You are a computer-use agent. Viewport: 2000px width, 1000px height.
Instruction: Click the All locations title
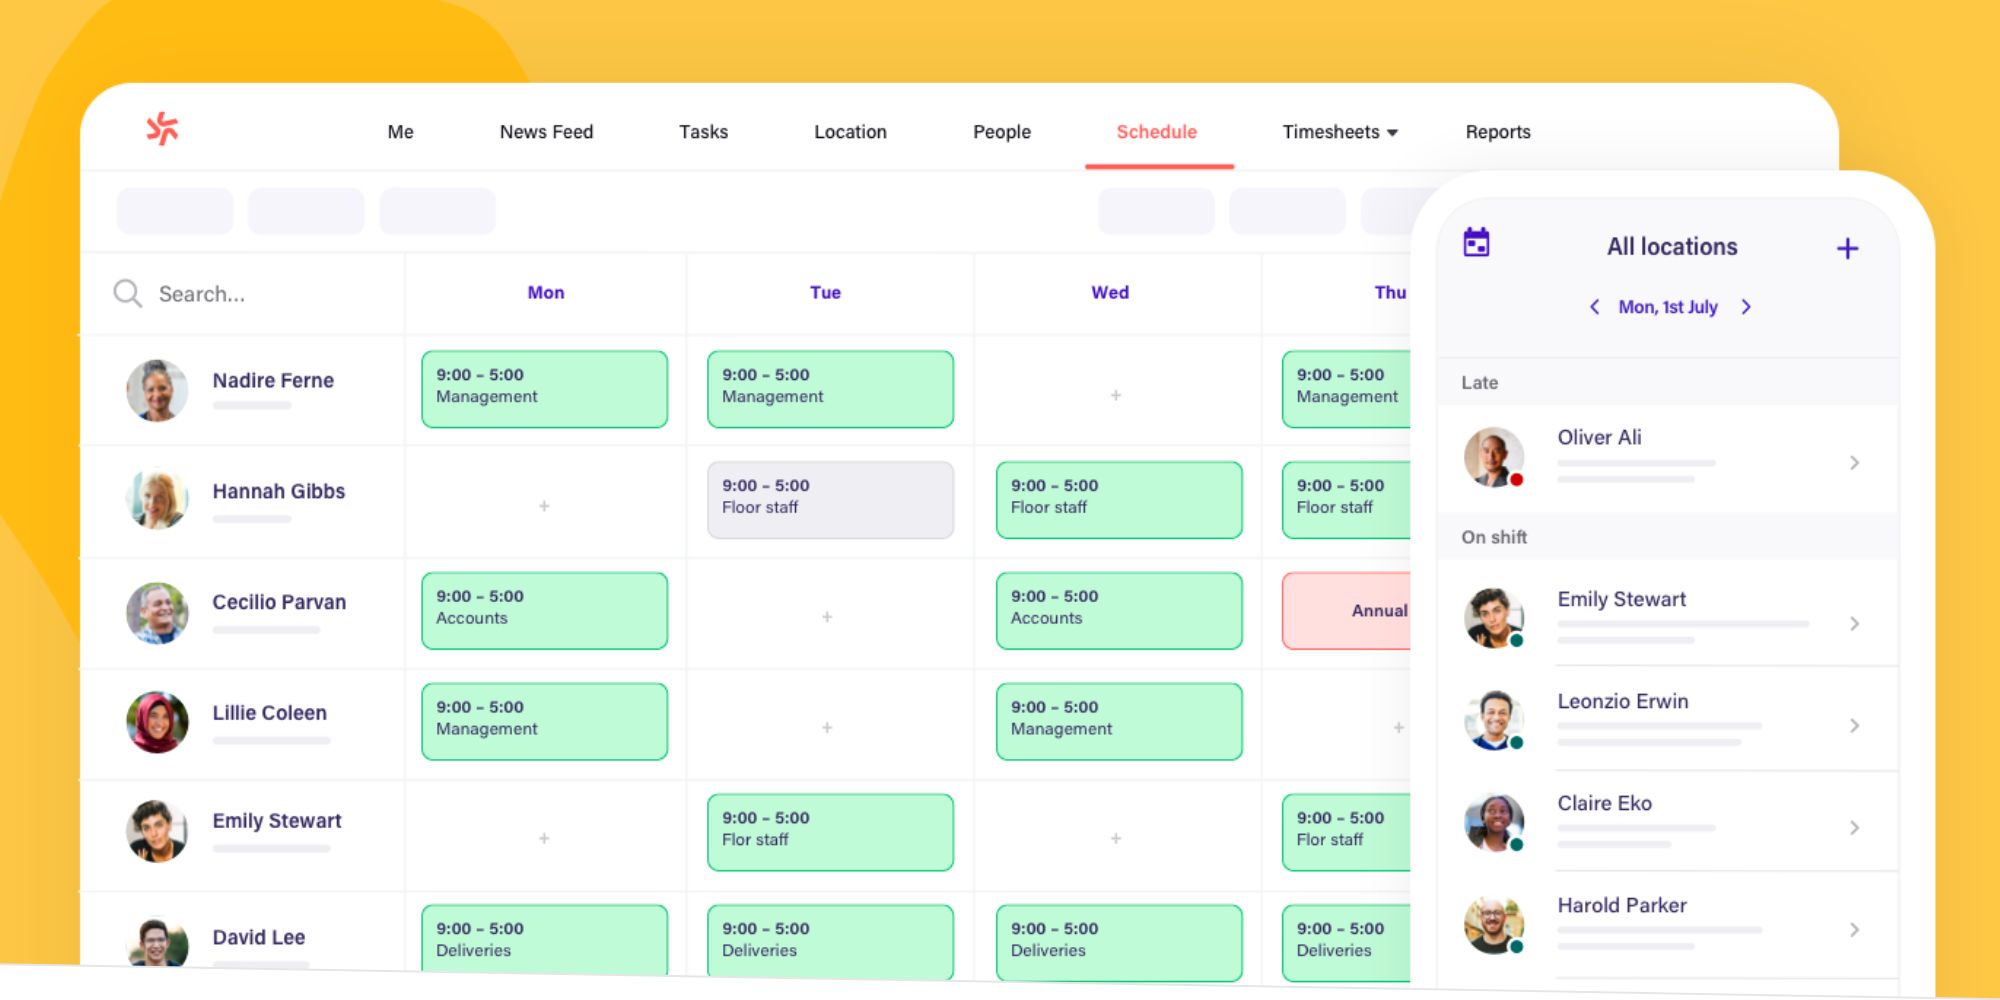click(x=1672, y=247)
